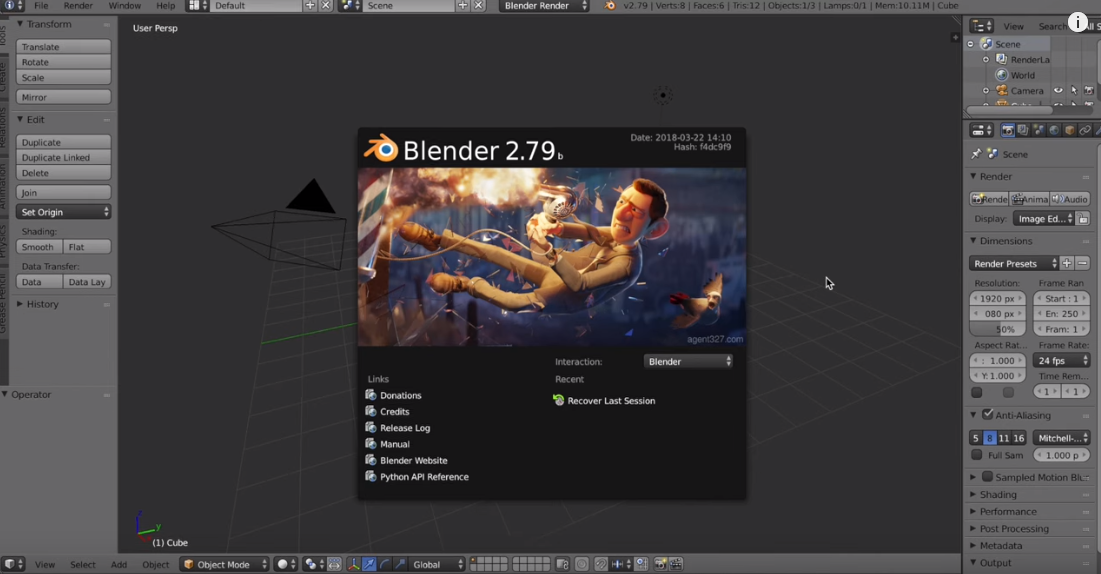
Task: Click the lock camera to layers icon
Action: [x=562, y=564]
